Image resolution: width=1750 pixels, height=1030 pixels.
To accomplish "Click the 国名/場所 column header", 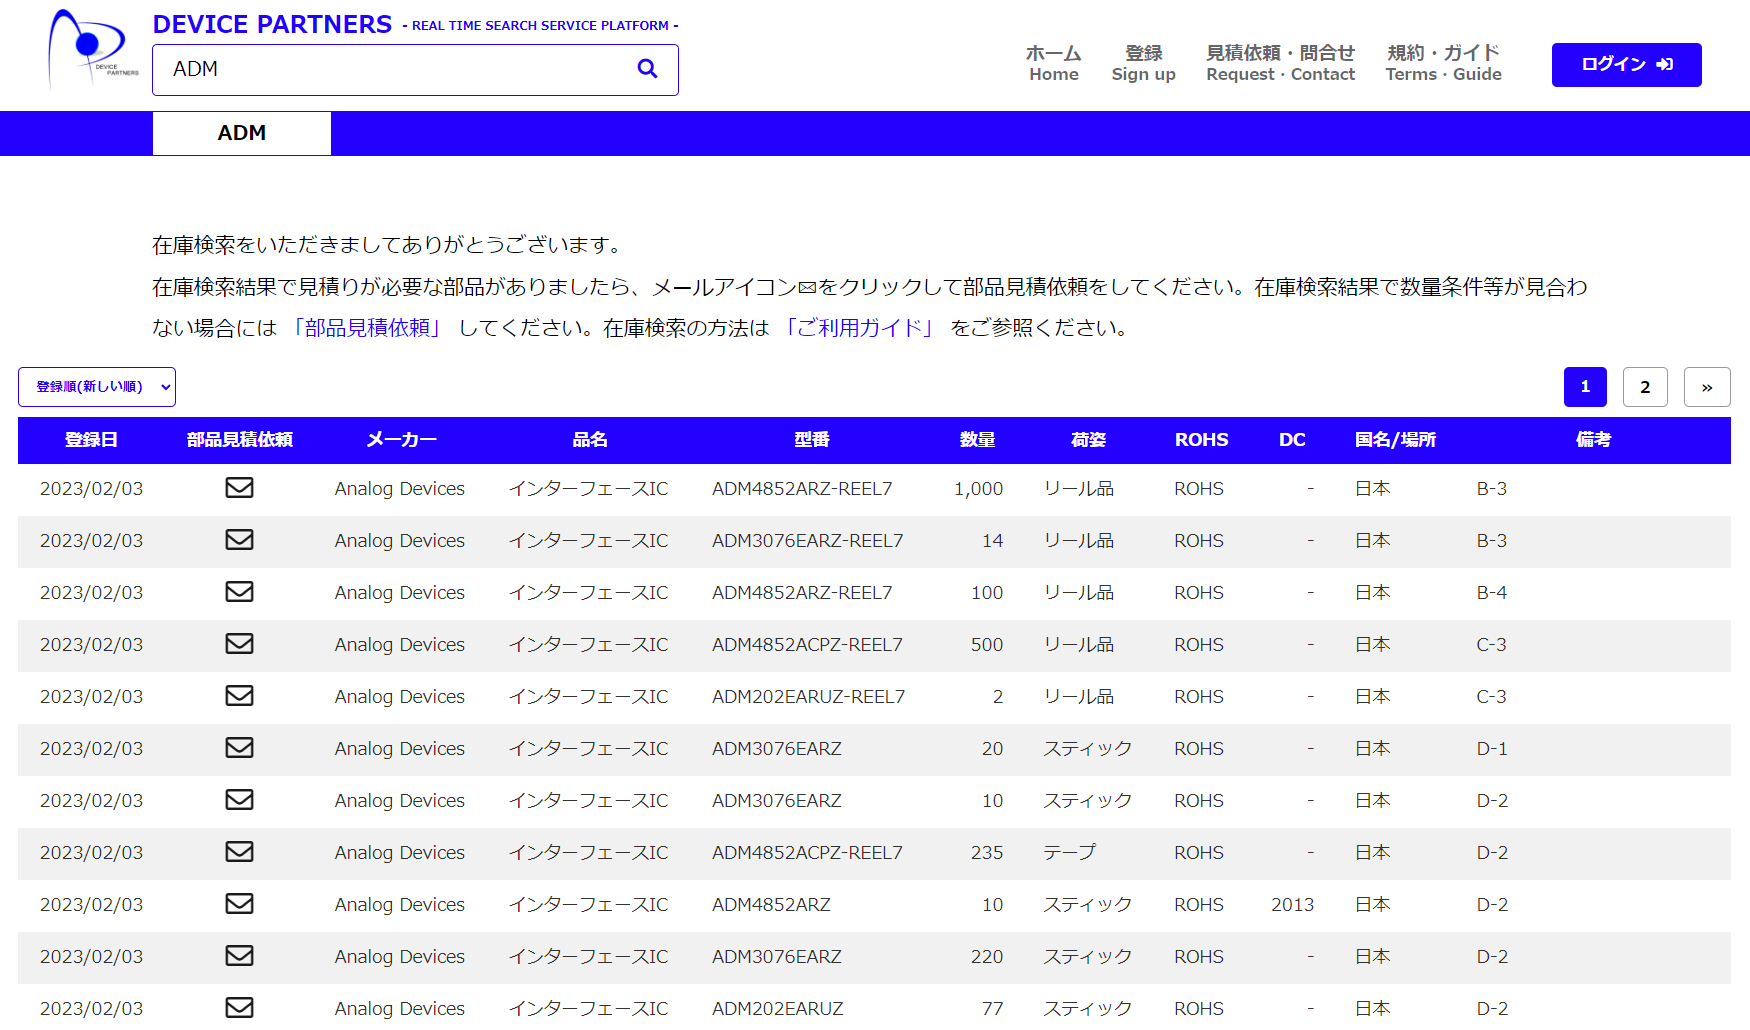I will tap(1395, 440).
